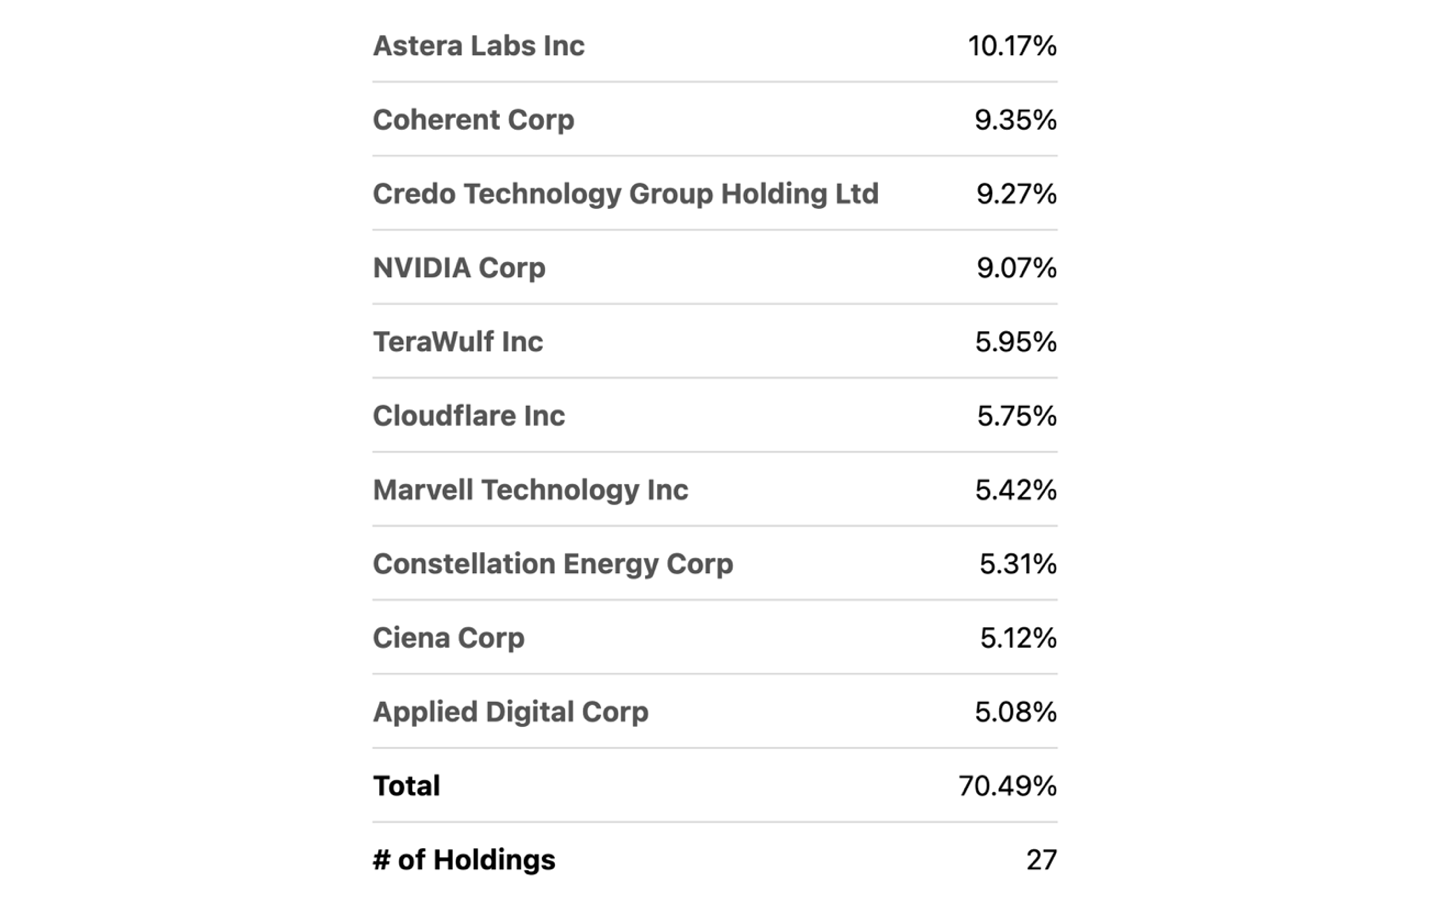This screenshot has width=1432, height=898.
Task: Click the NVIDIA Corp holding name
Action: (459, 268)
